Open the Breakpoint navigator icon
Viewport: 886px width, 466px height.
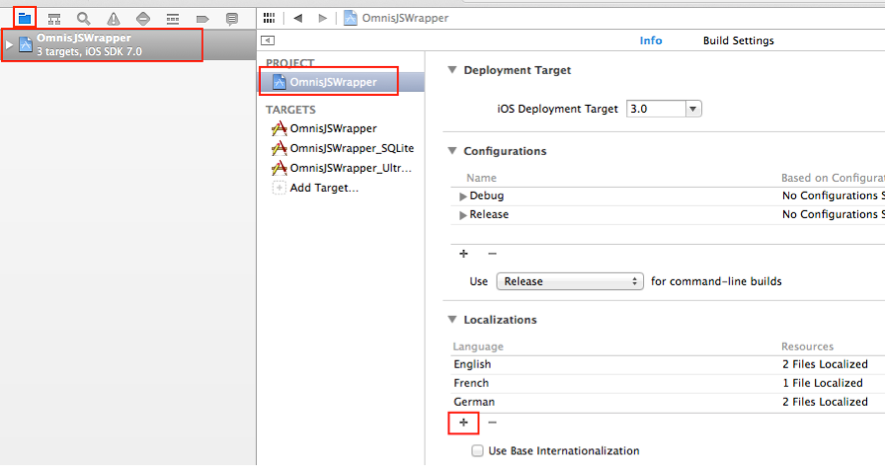(x=202, y=19)
